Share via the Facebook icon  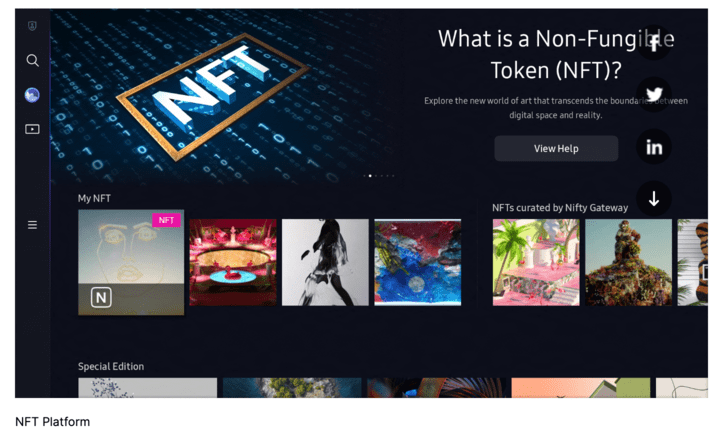(x=654, y=42)
